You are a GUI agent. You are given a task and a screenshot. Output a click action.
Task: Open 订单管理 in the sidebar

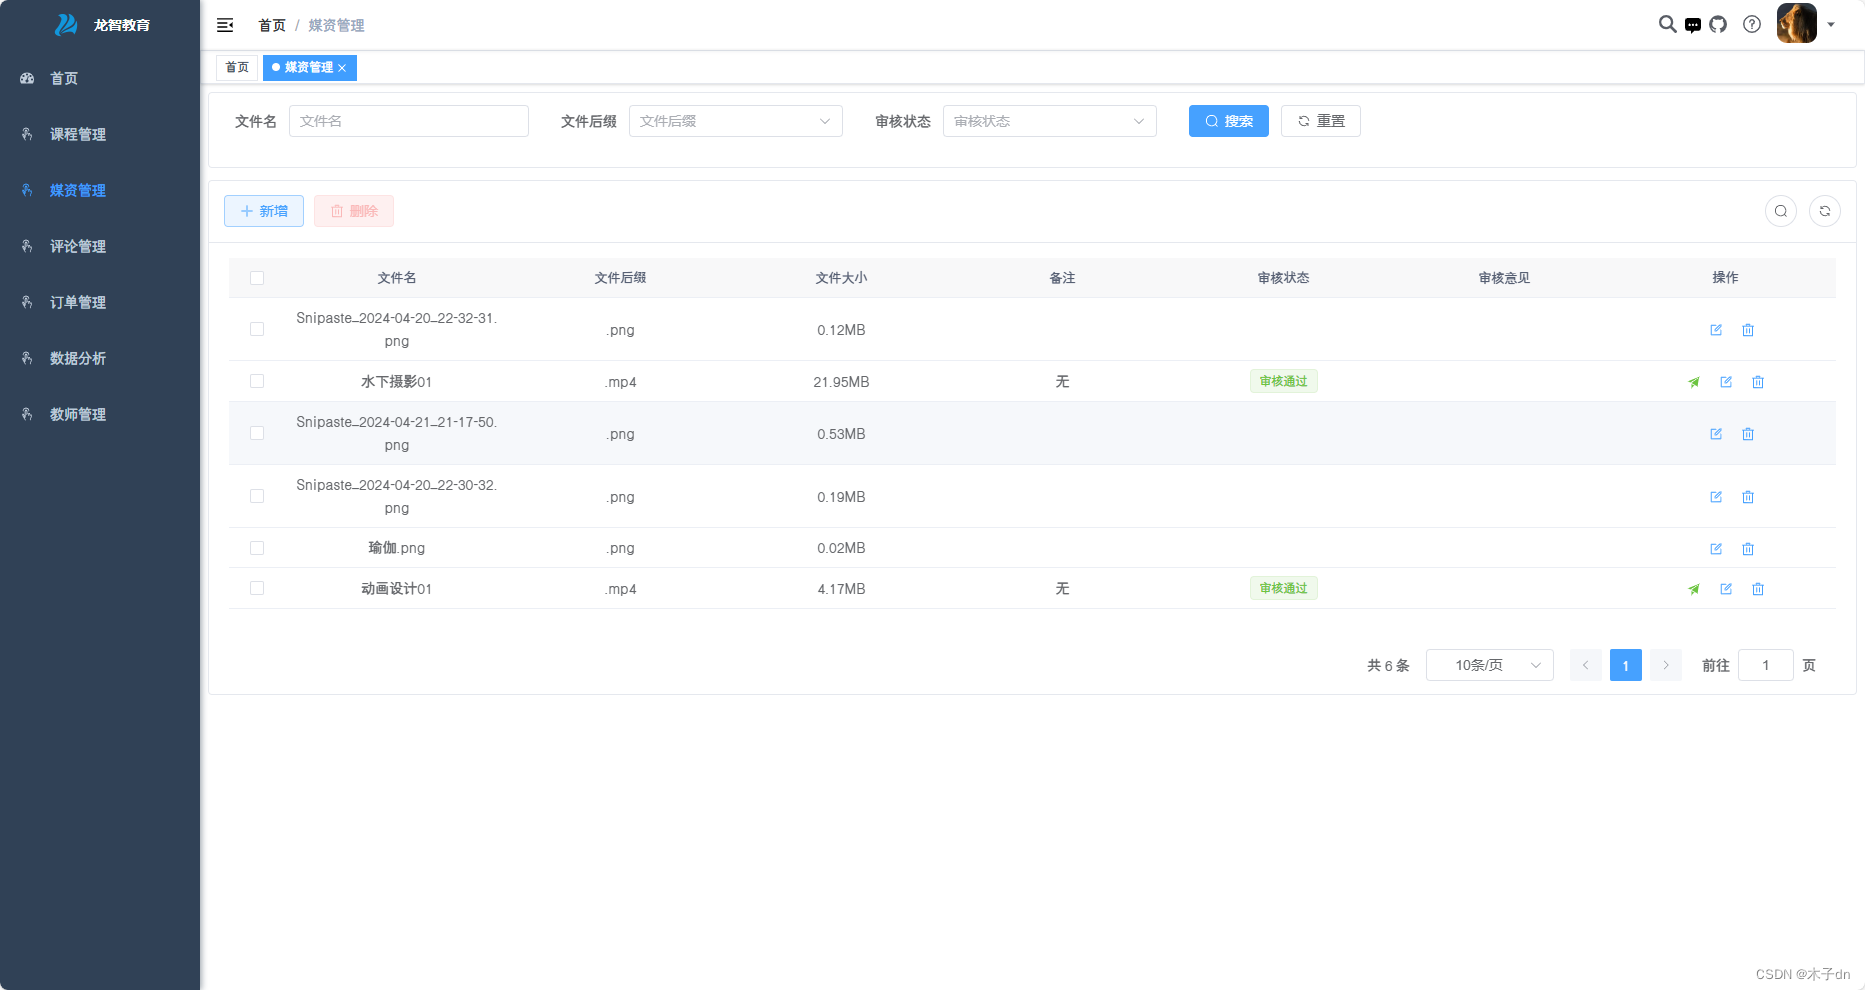pos(100,302)
